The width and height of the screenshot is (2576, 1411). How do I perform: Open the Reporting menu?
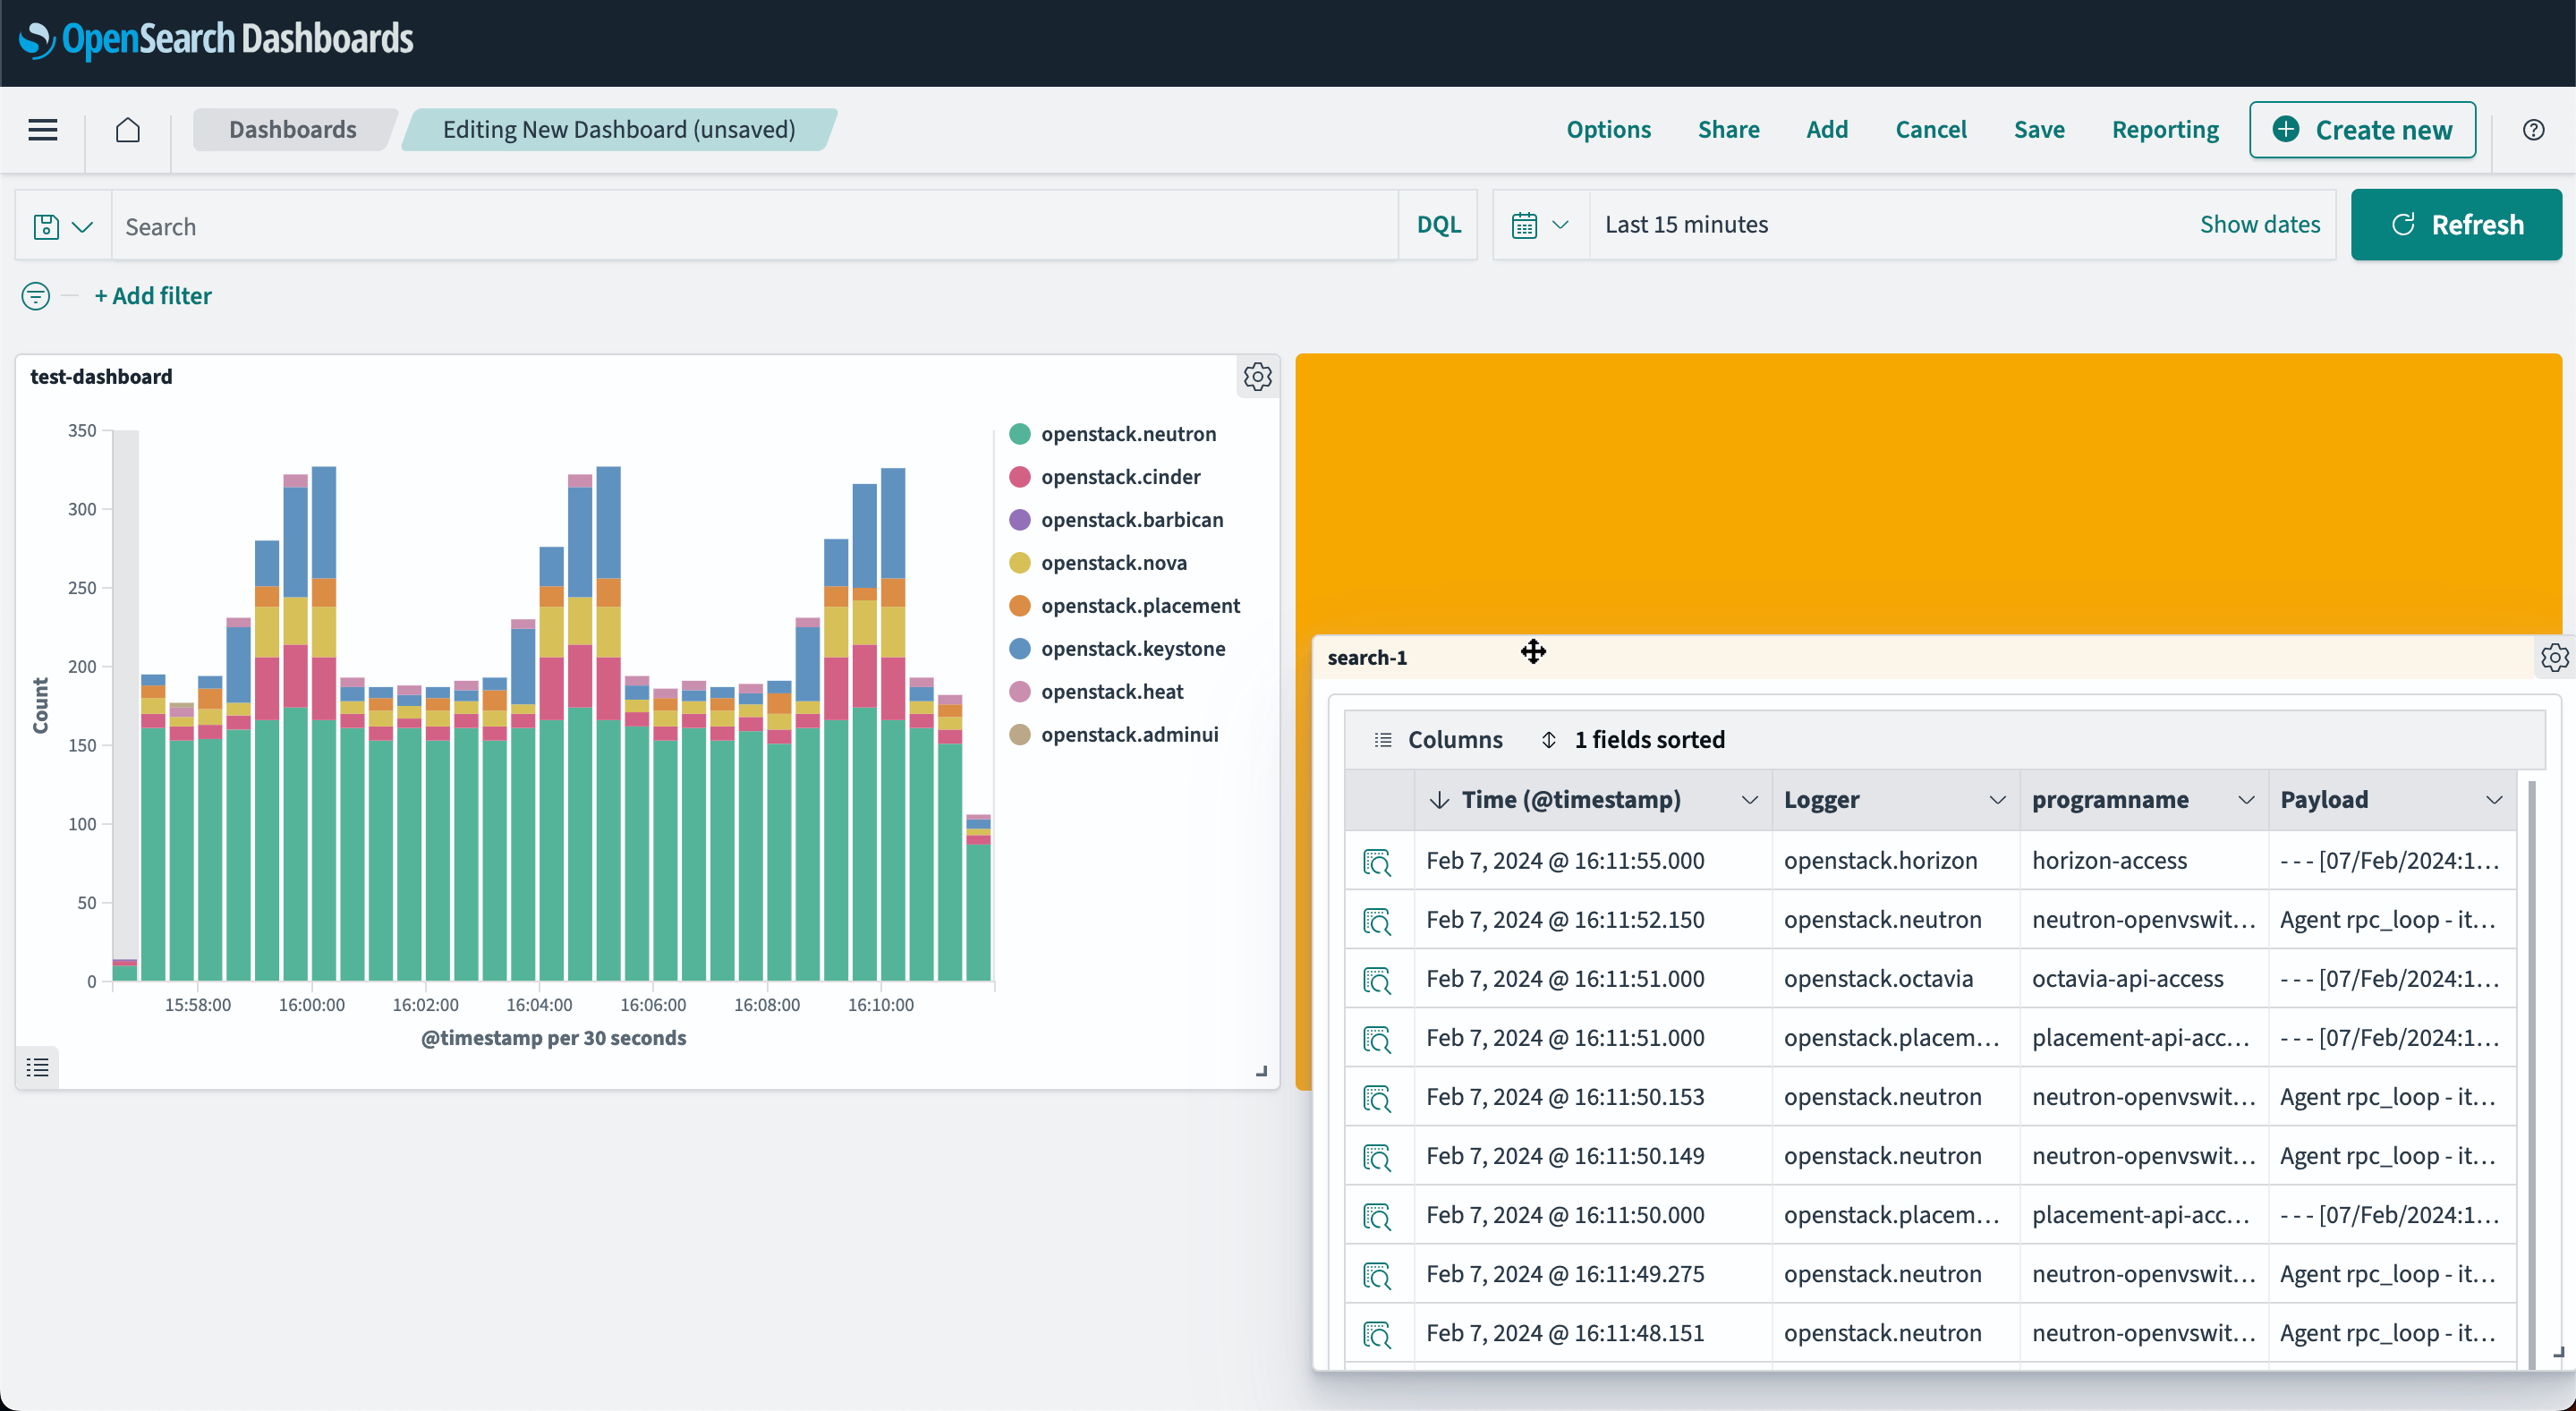(x=2164, y=130)
